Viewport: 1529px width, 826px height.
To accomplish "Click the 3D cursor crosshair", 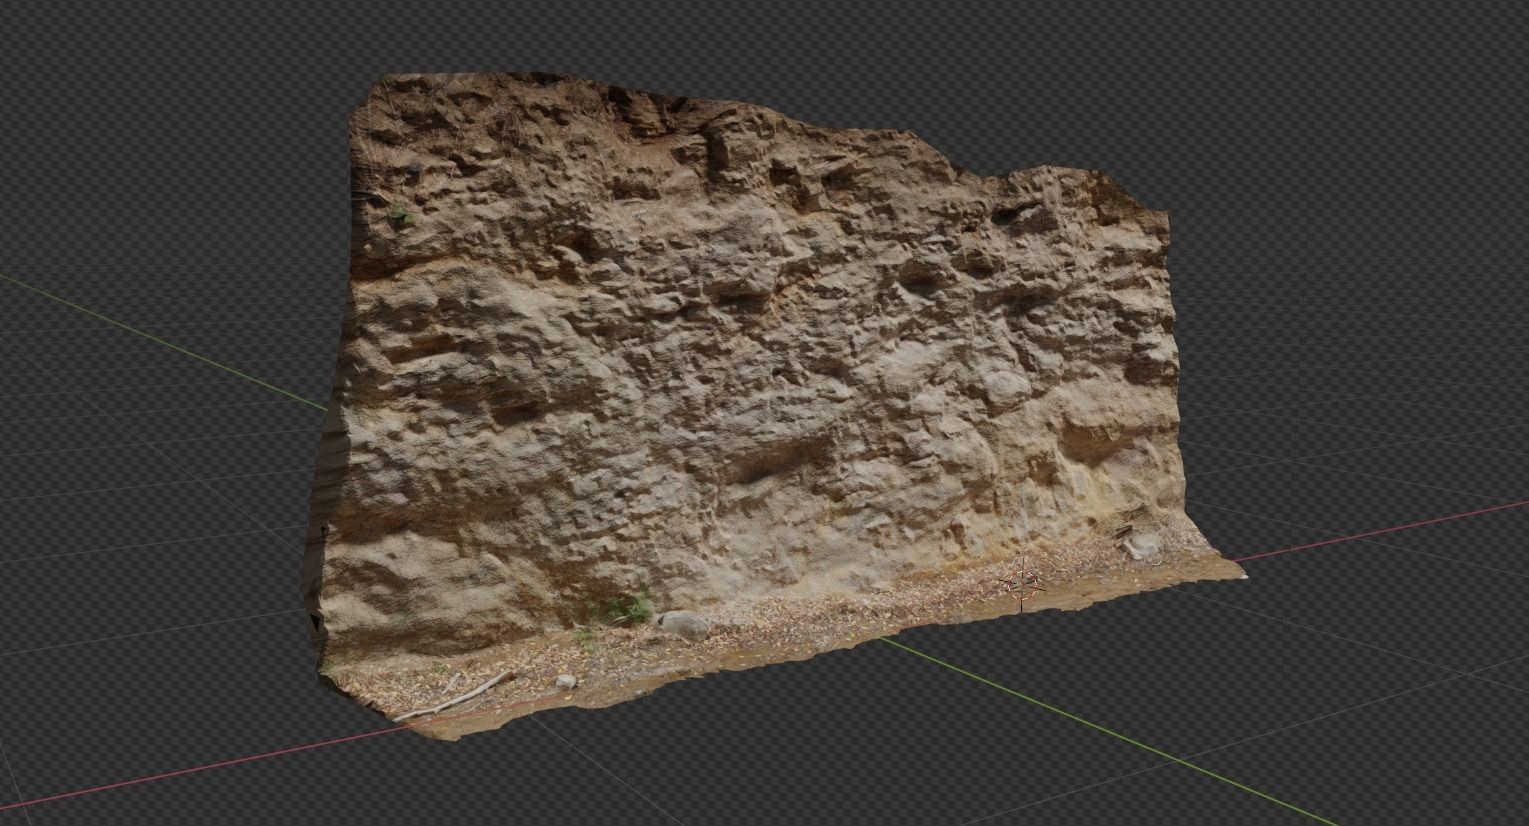I will (x=1021, y=584).
